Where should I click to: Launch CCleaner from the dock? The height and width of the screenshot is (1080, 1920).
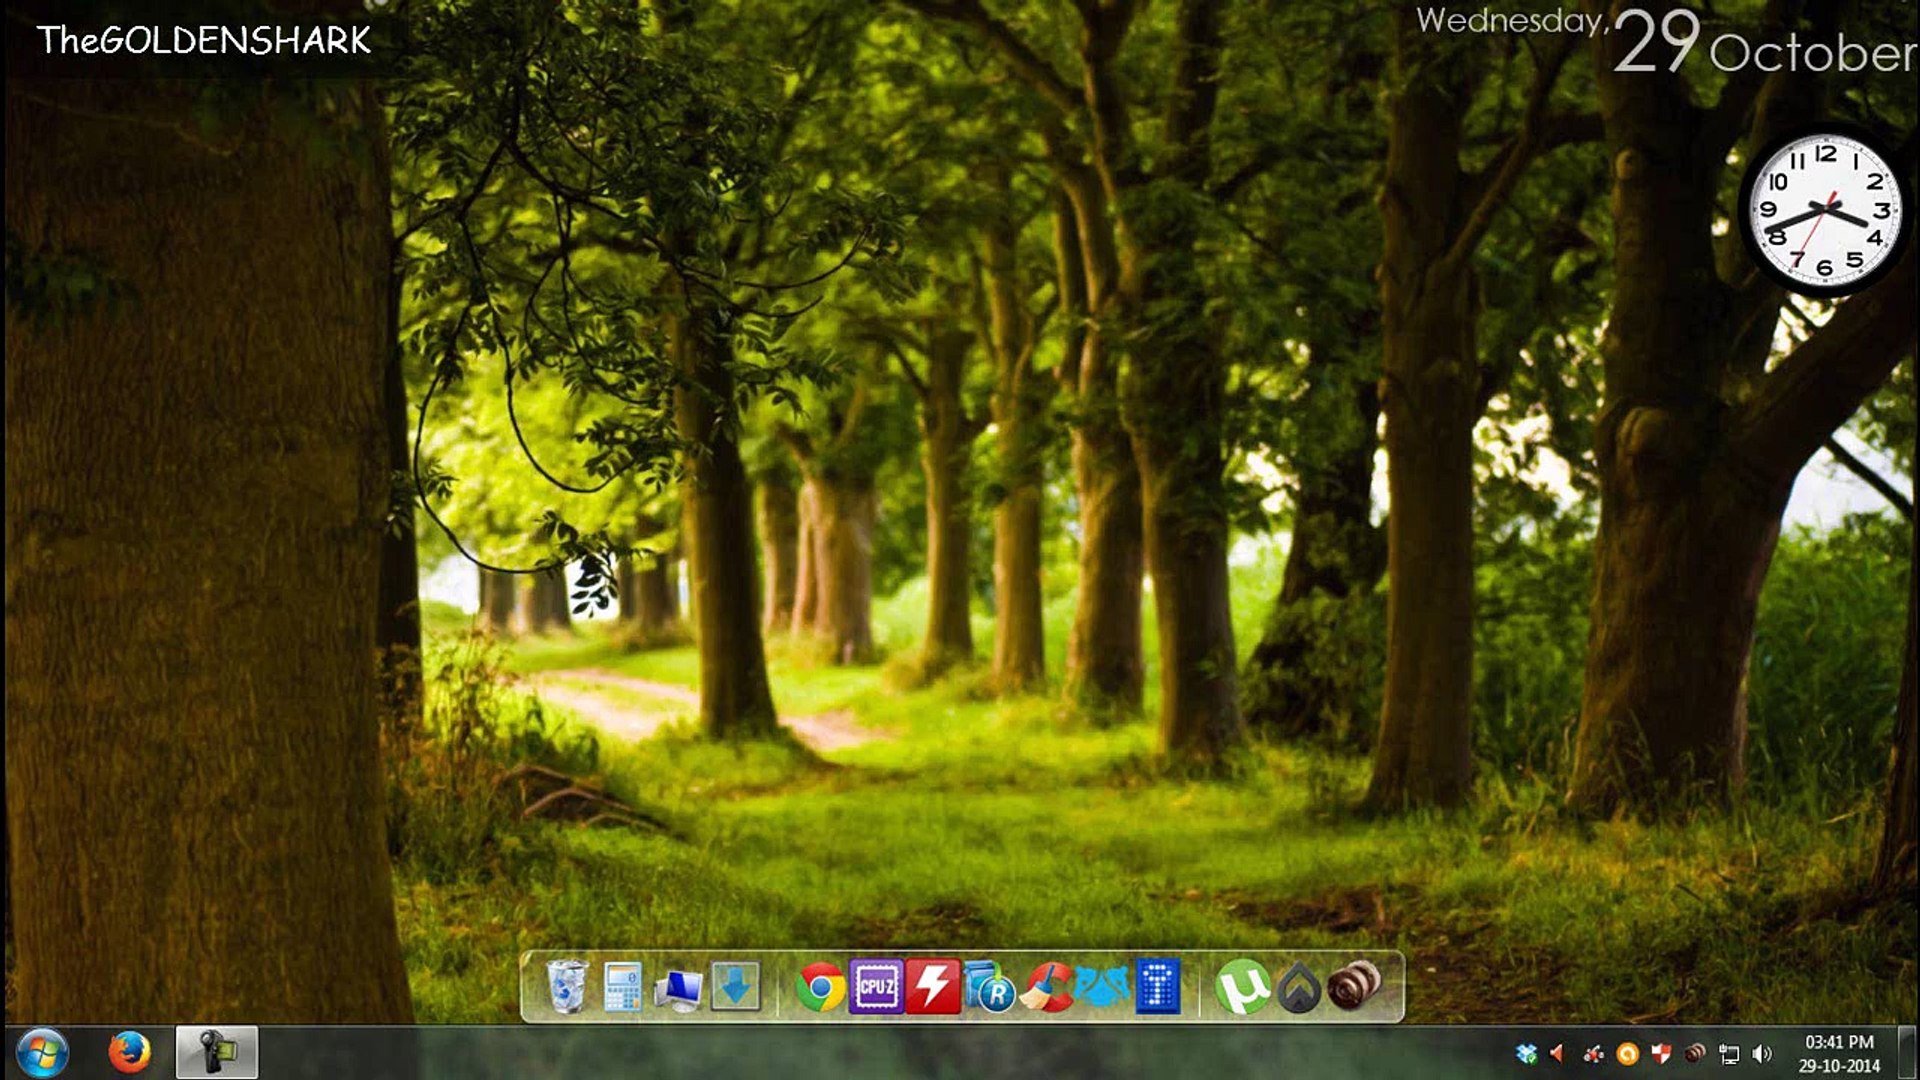click(1046, 988)
